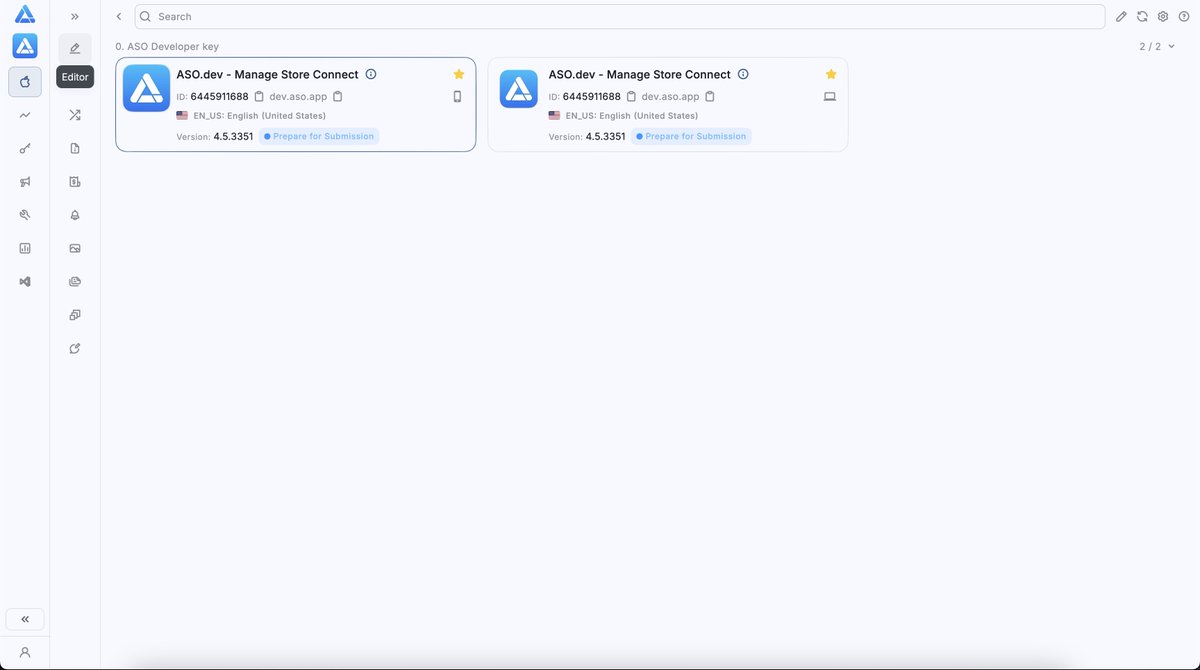Collapse main sidebar with double left chevron
Screen dimensions: 1200x670
(25, 619)
